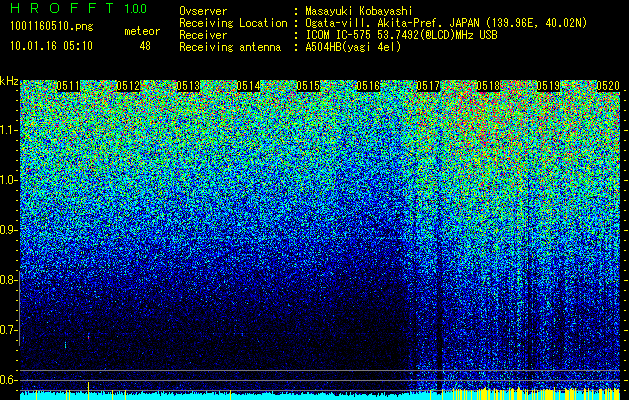Select the ICOM IC-575 receiver description
Viewport: 629px width, 400px height.
click(401, 35)
